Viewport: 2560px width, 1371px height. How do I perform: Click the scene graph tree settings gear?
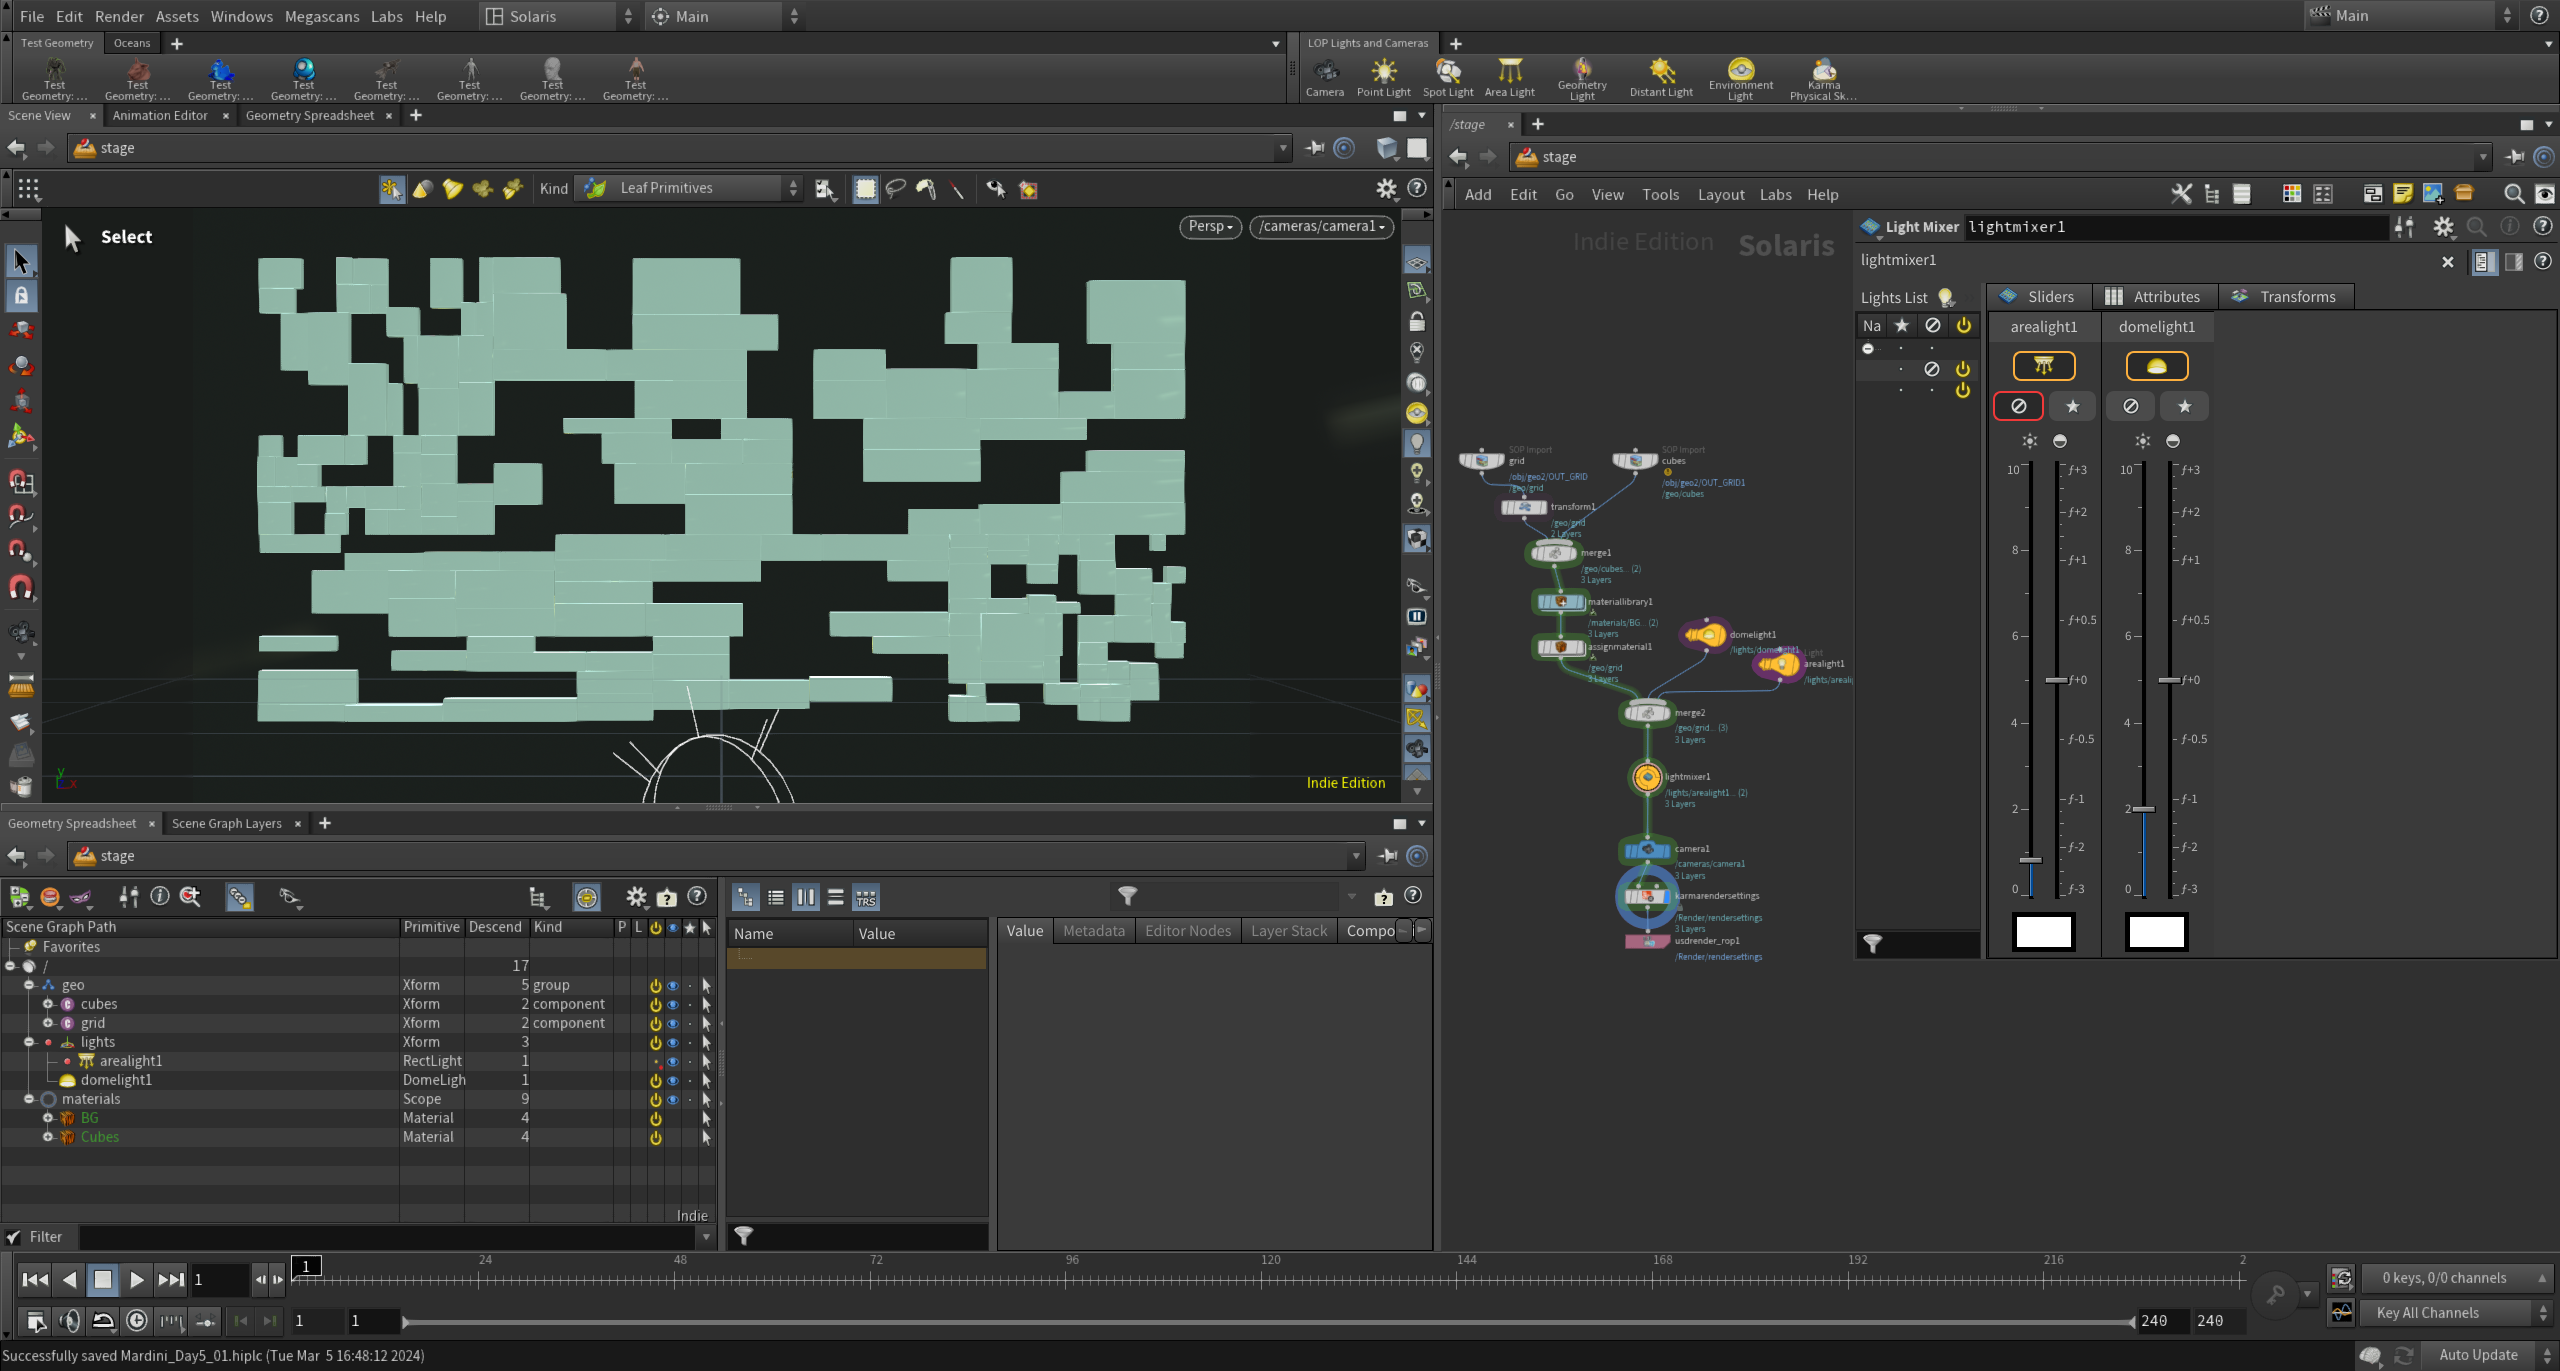click(x=636, y=897)
